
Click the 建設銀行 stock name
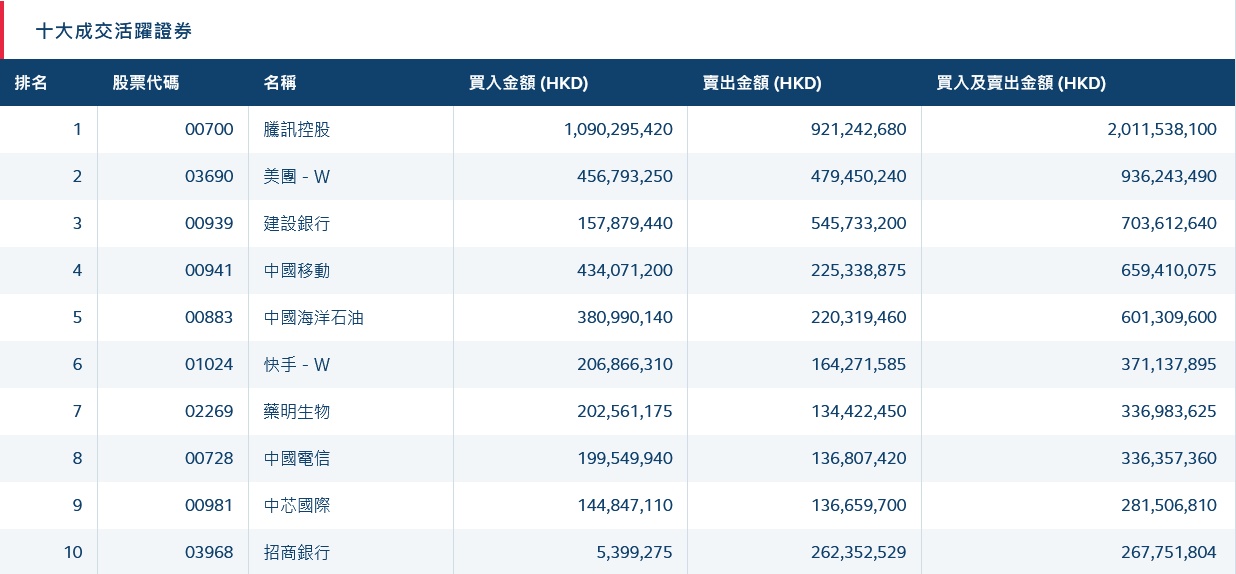(297, 223)
